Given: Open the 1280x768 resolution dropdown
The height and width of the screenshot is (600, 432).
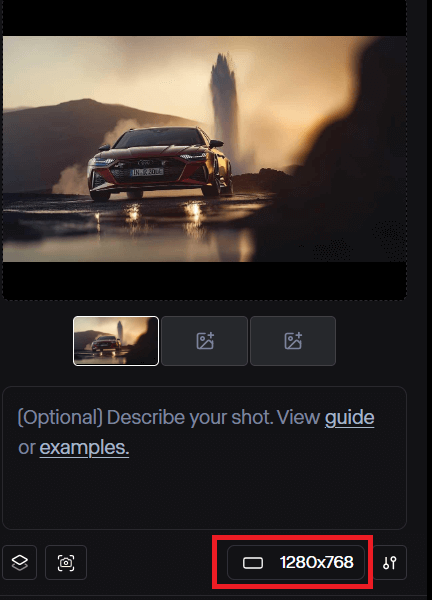Looking at the screenshot, I should tap(296, 562).
